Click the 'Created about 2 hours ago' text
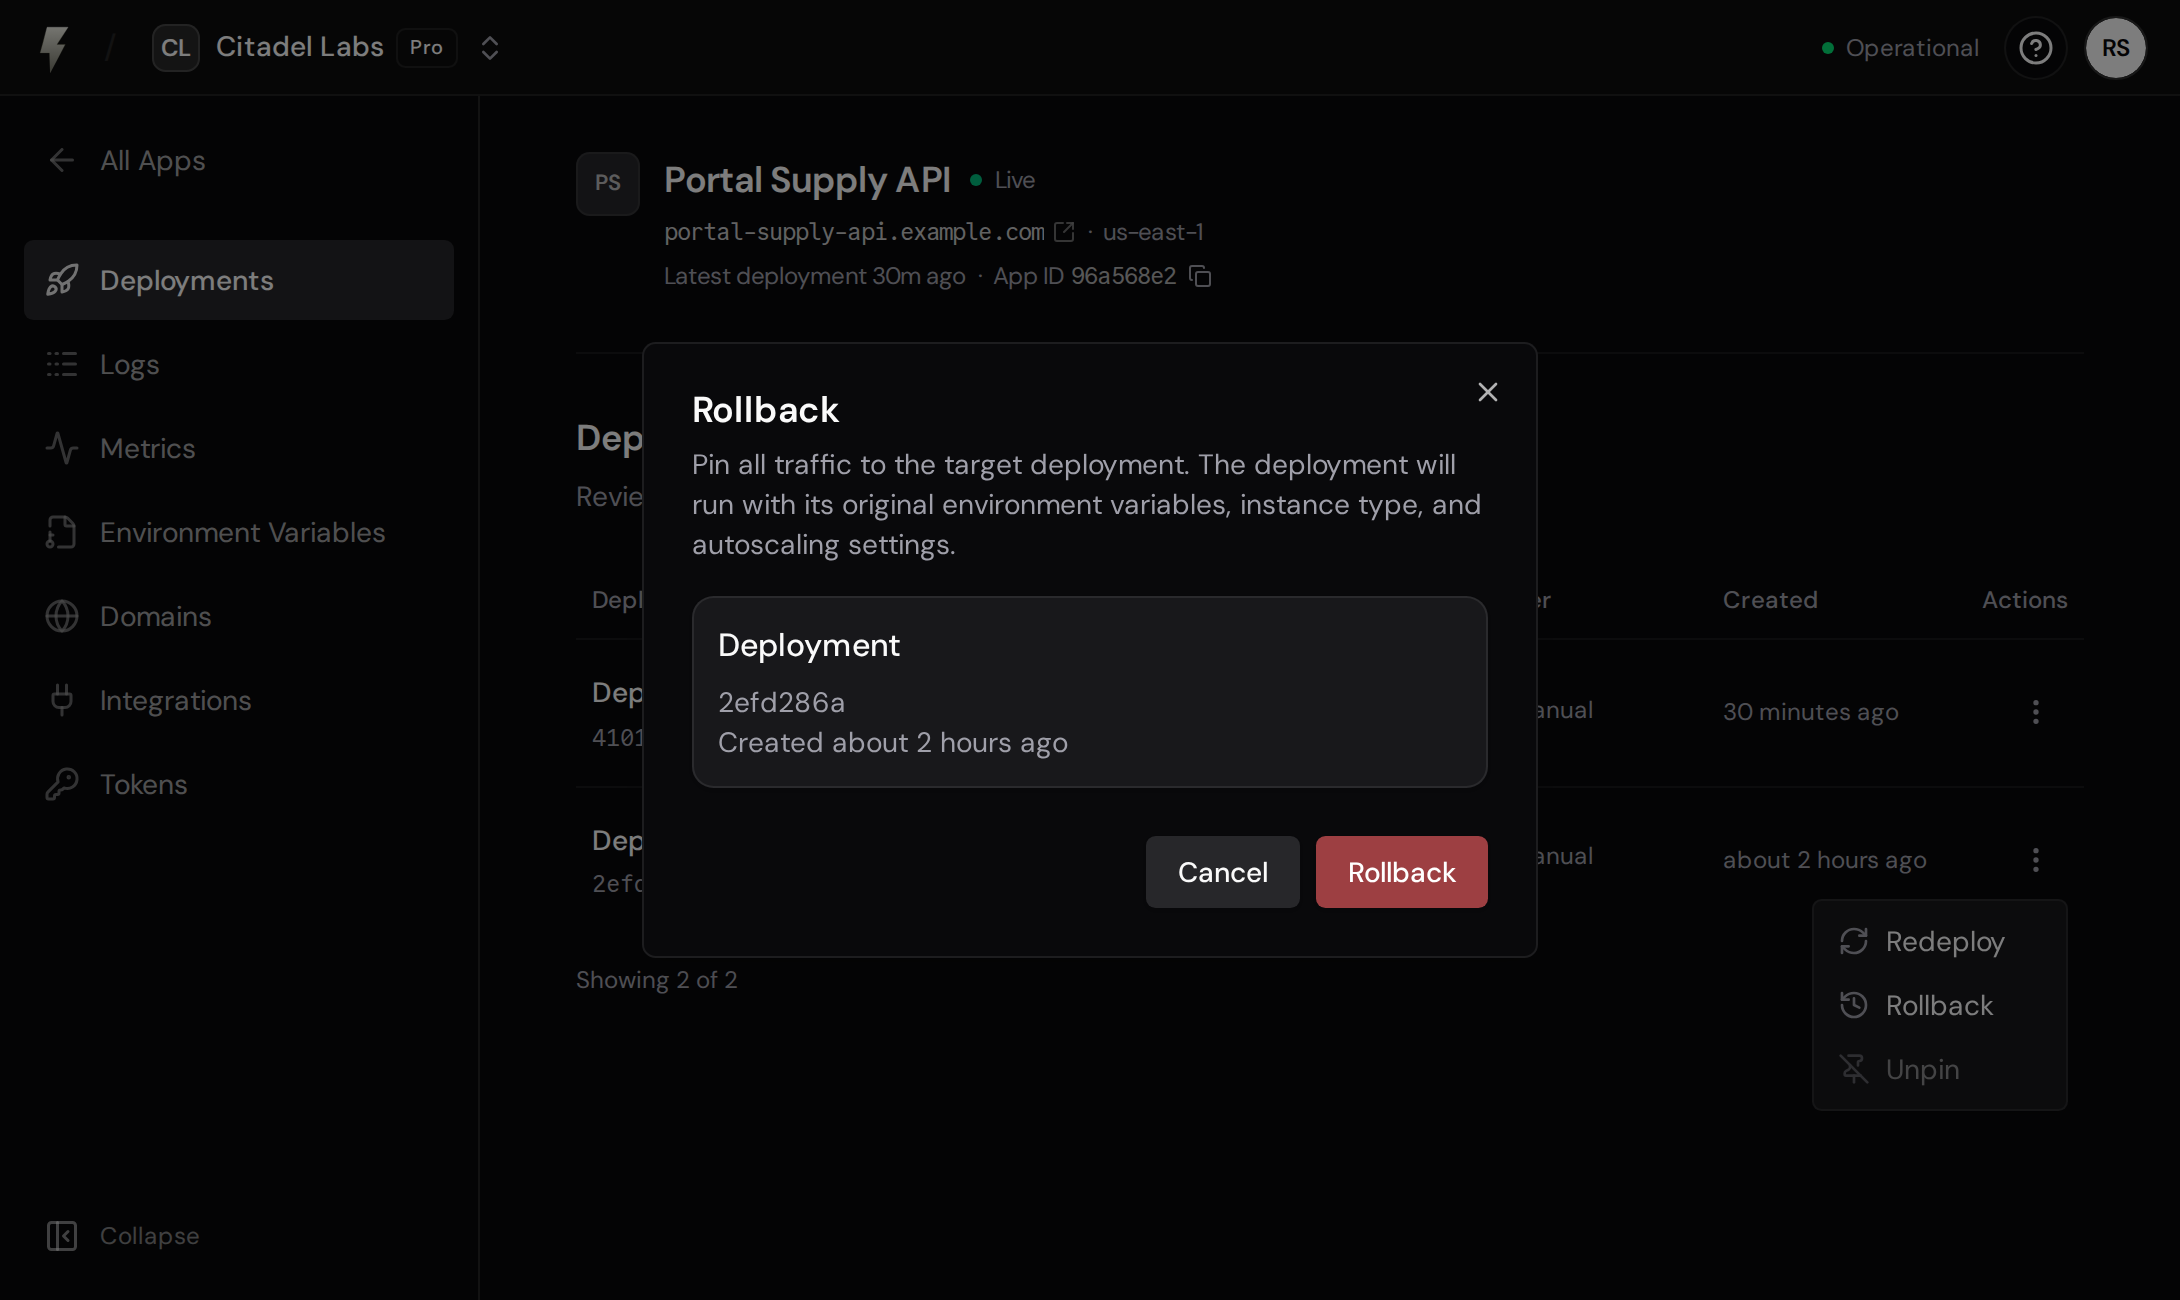Image resolution: width=2180 pixels, height=1300 pixels. (x=893, y=743)
